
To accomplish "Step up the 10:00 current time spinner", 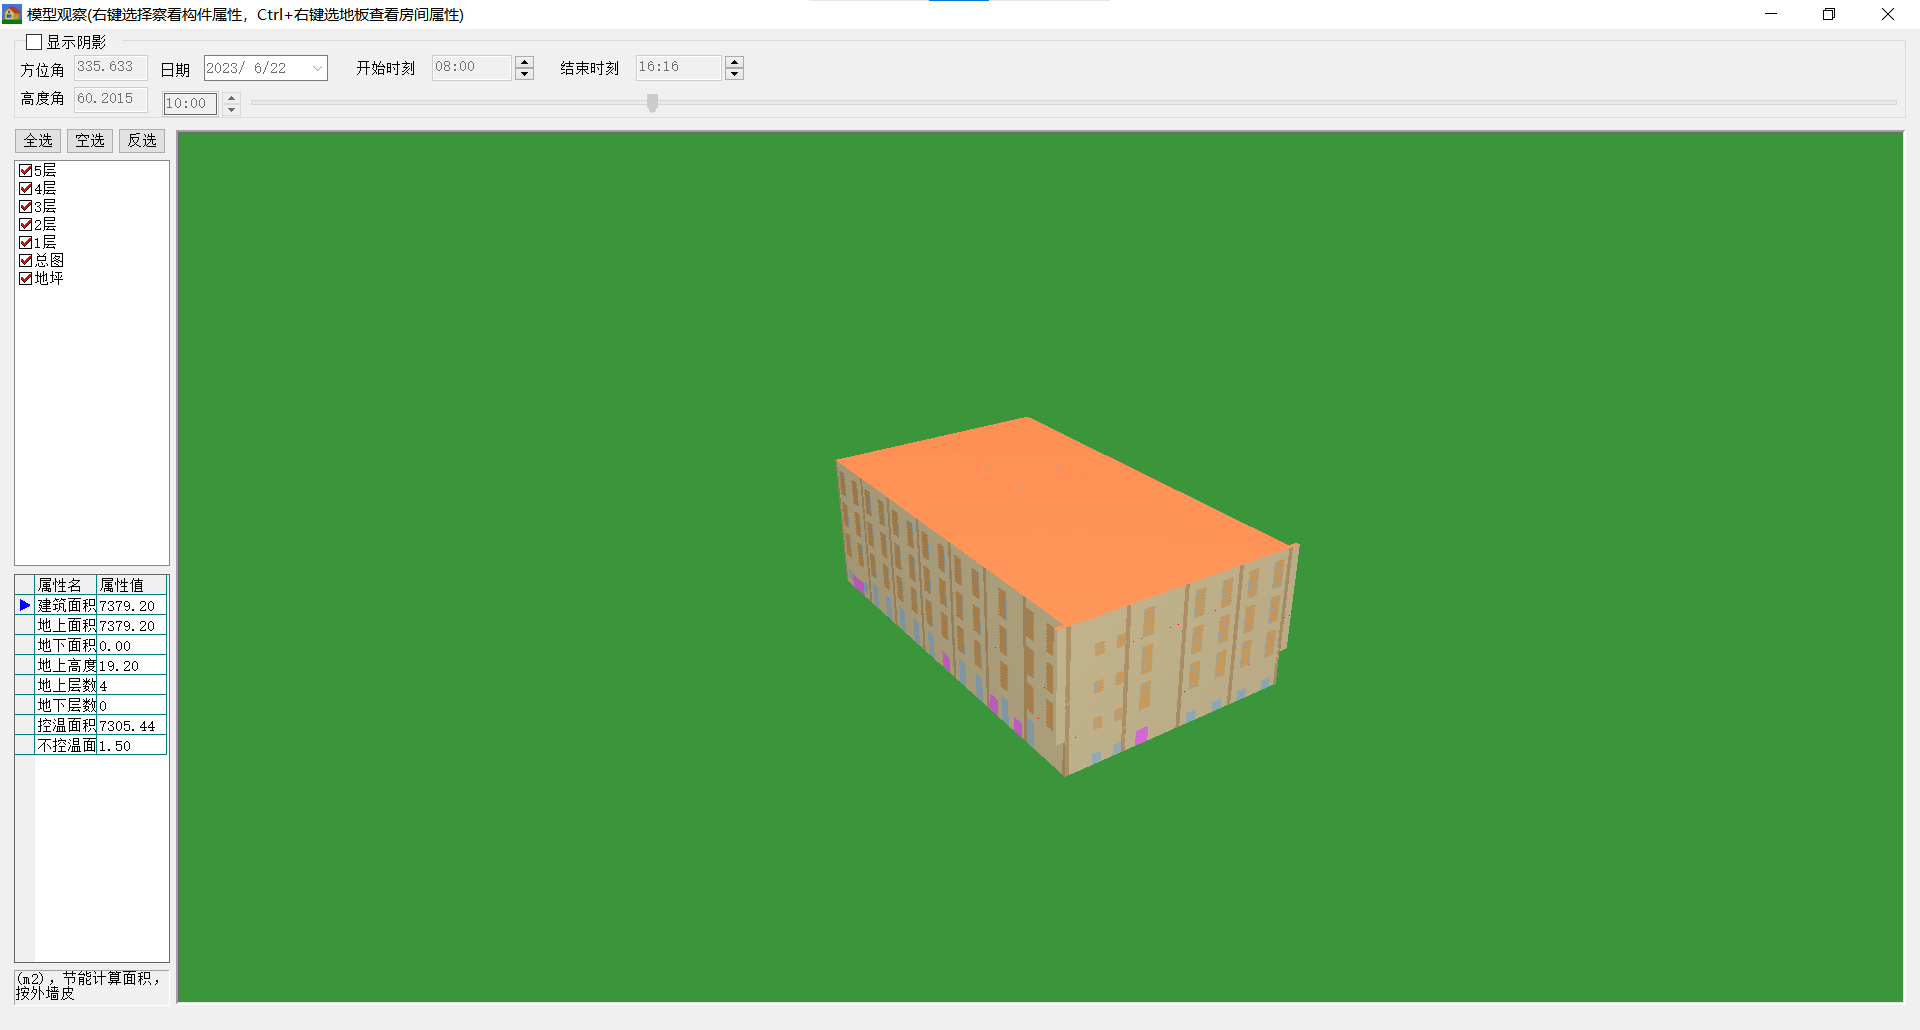I will 232,98.
